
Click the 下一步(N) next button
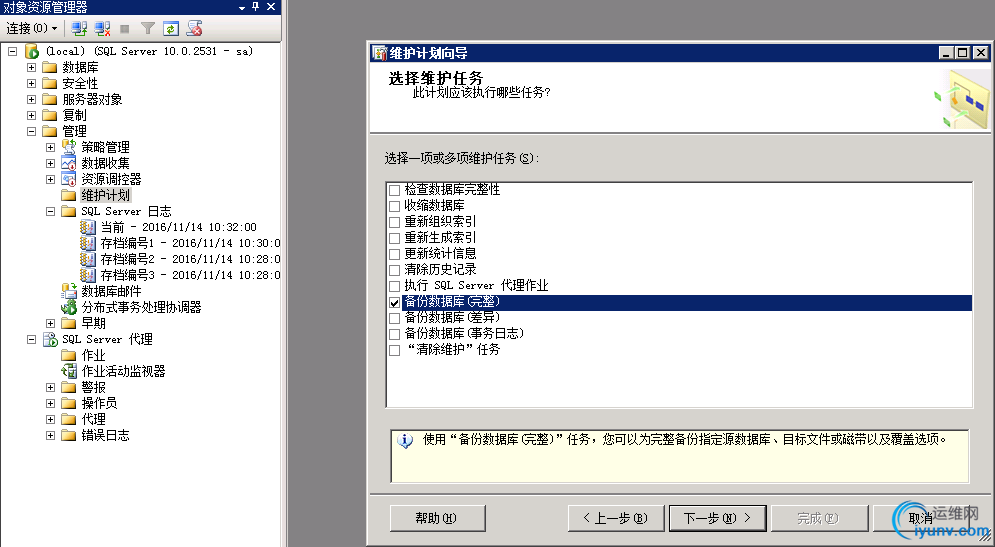point(718,518)
